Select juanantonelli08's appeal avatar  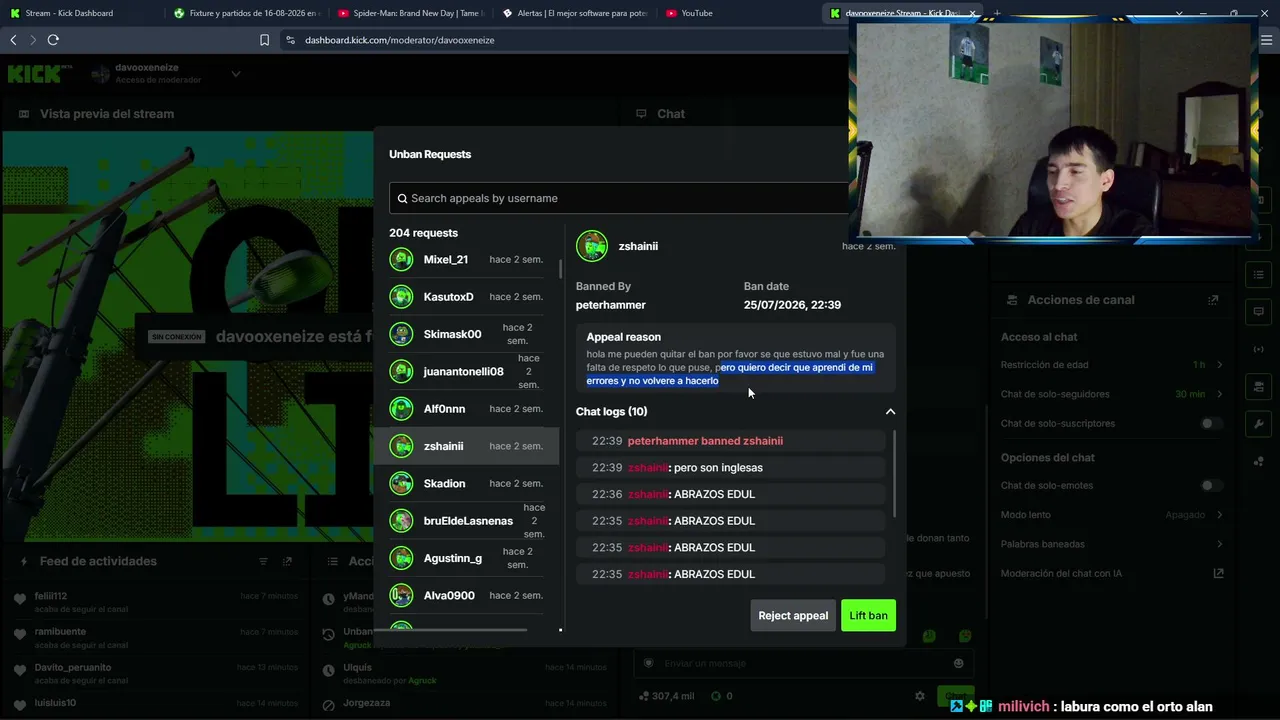401,371
